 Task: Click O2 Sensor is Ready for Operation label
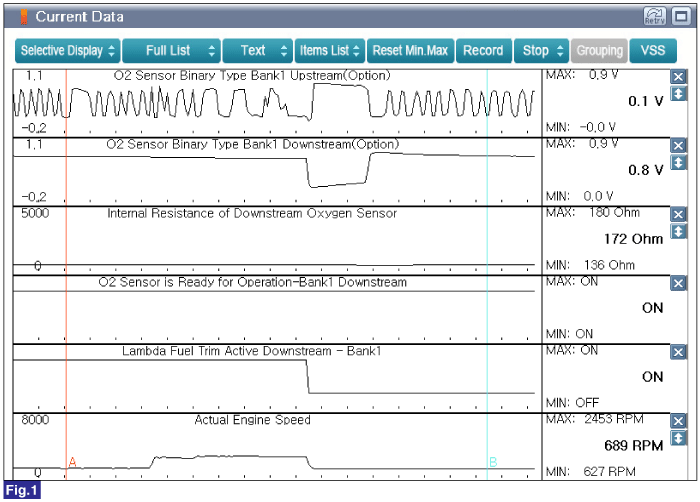253,282
